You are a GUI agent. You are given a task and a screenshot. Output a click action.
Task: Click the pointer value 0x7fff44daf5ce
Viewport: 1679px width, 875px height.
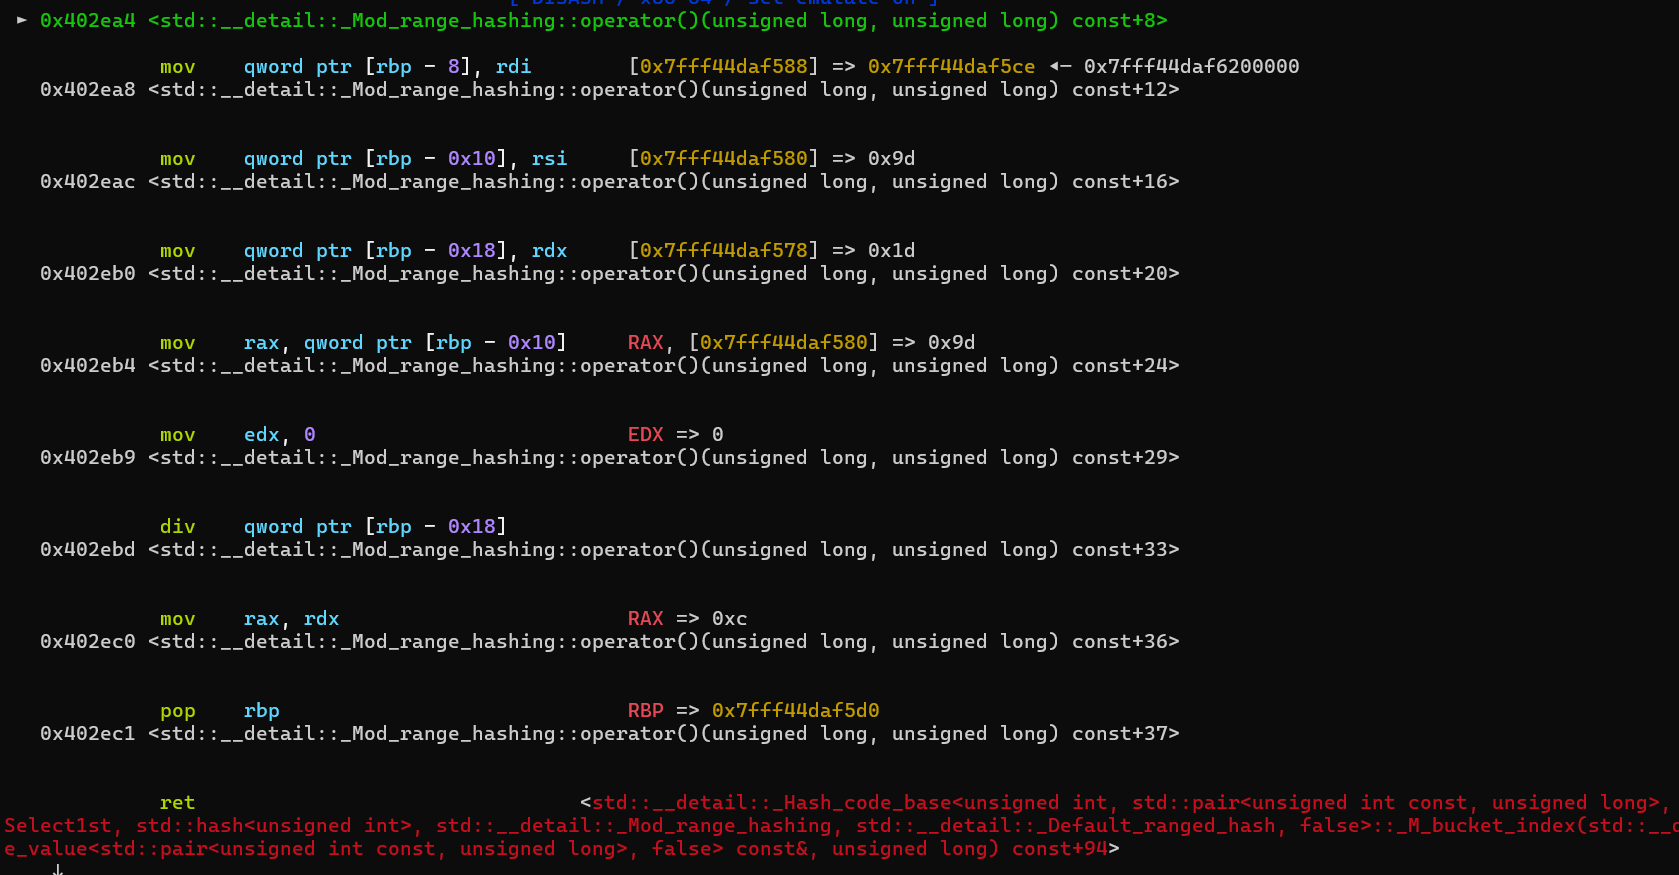click(x=951, y=66)
